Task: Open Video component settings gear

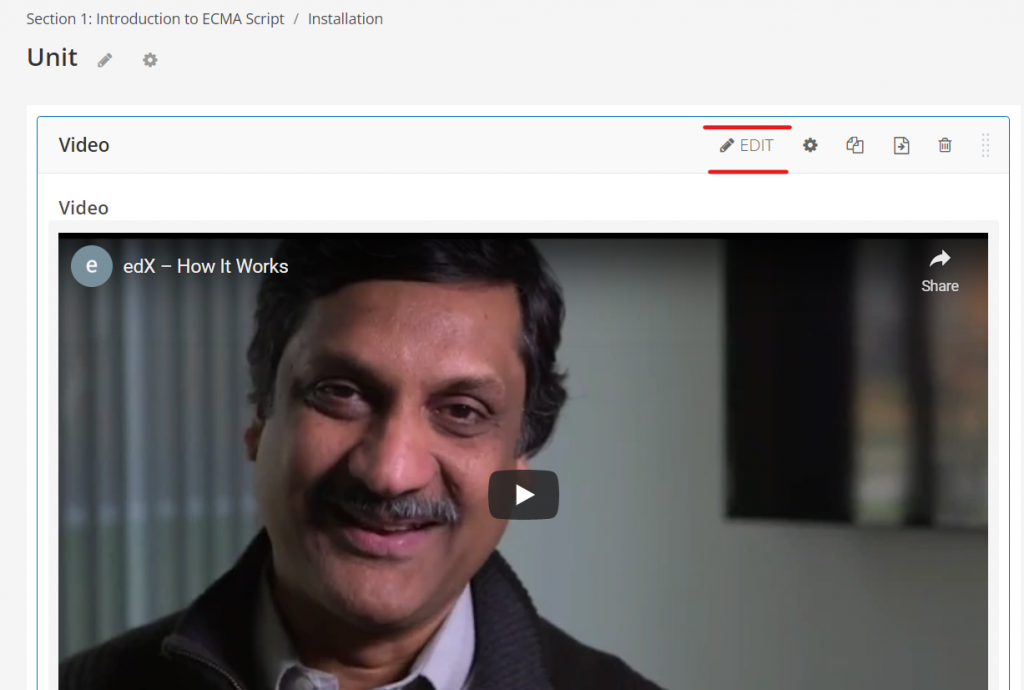Action: [x=810, y=145]
